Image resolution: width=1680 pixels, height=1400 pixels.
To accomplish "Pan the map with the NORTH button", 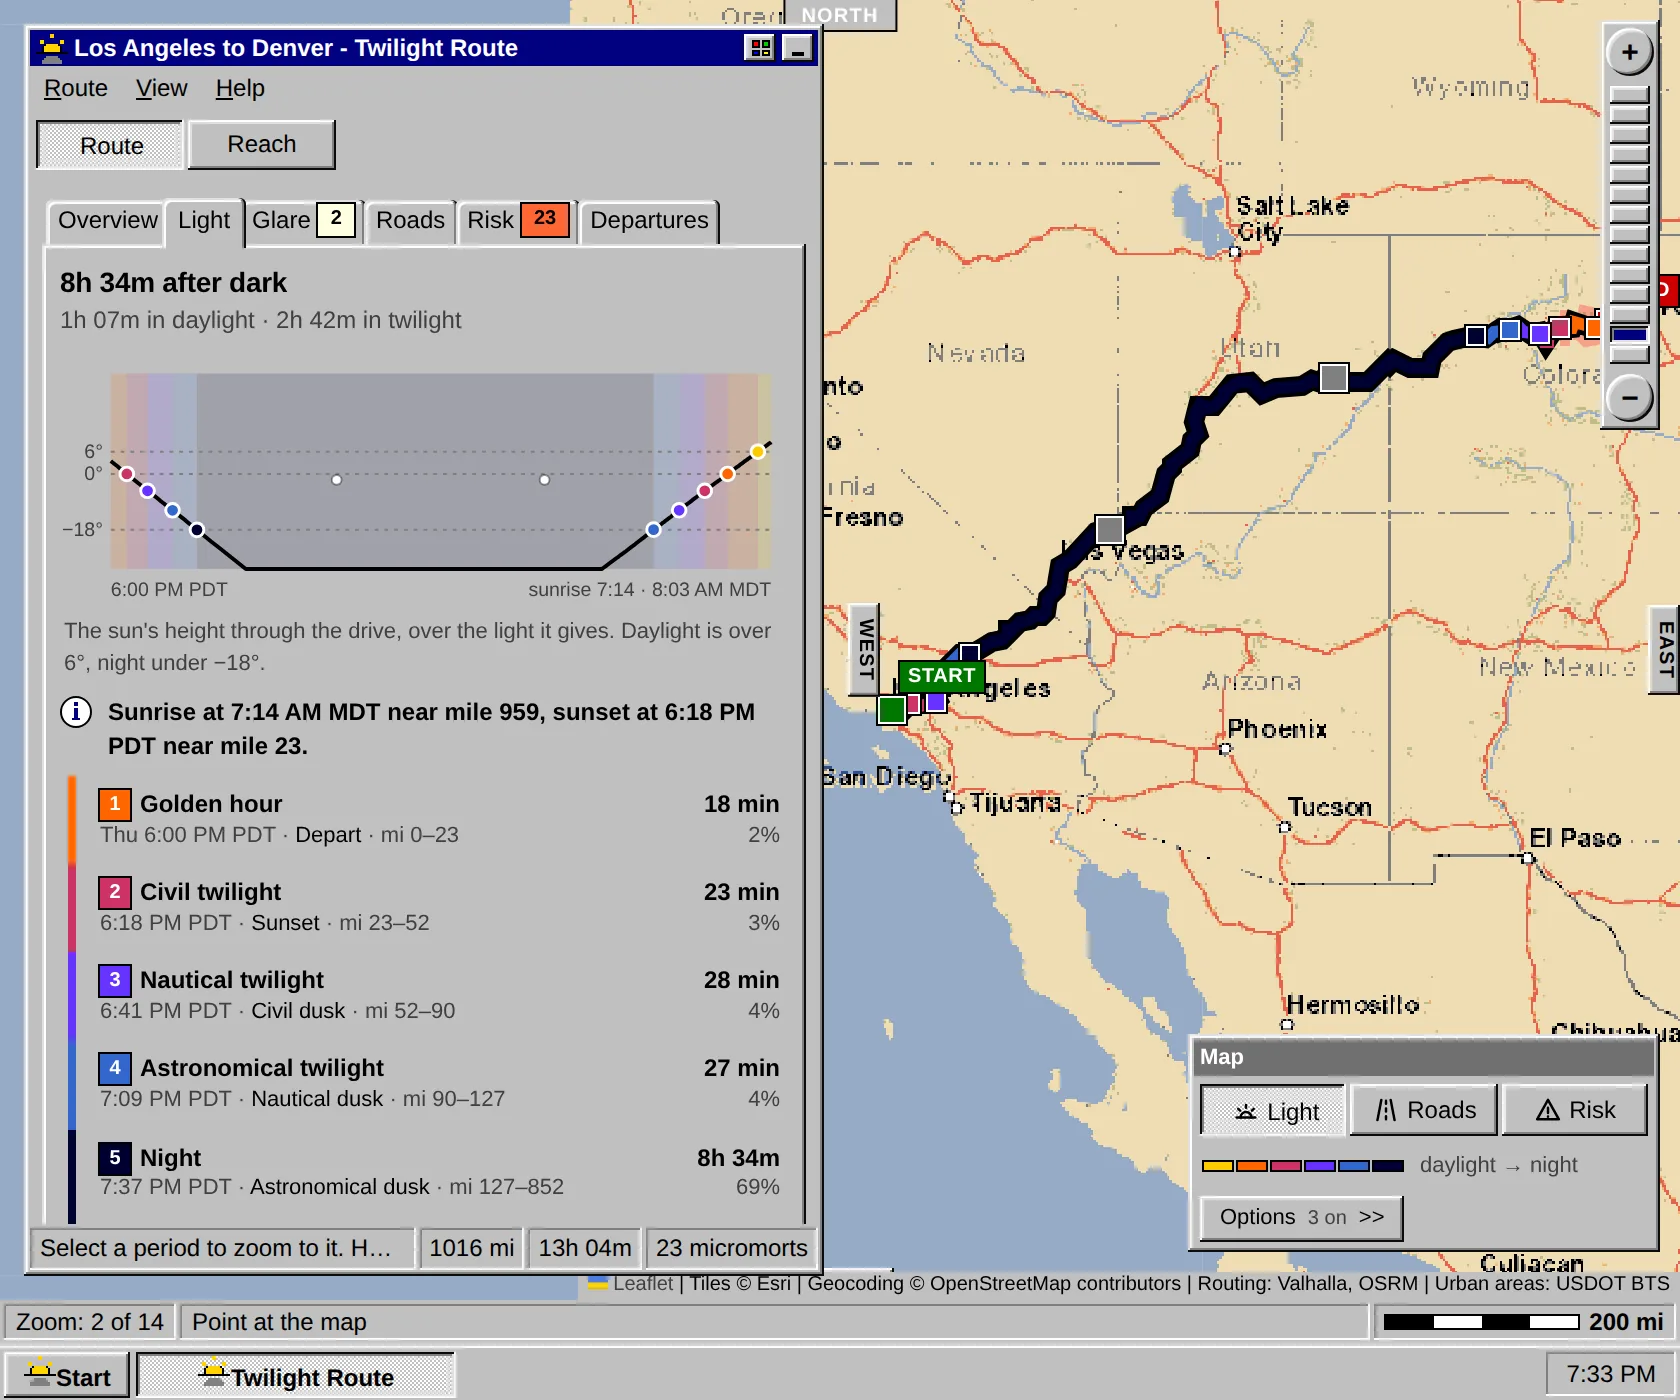I will [x=839, y=15].
